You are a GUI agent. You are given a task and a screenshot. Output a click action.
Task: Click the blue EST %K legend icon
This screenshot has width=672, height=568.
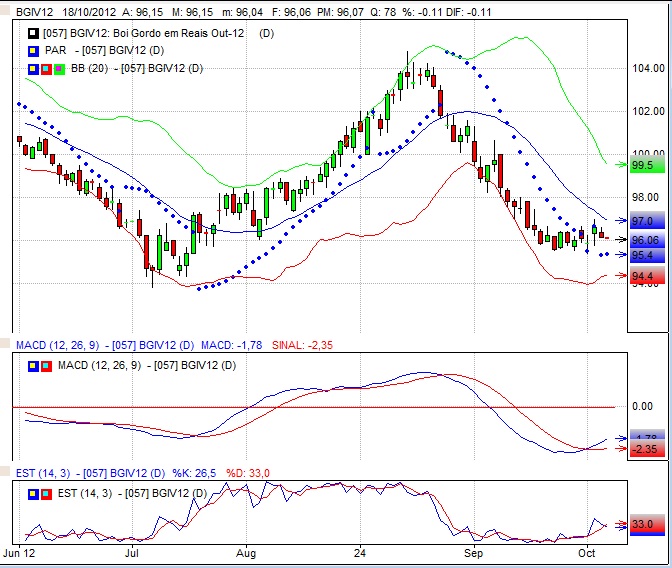[x=33, y=491]
